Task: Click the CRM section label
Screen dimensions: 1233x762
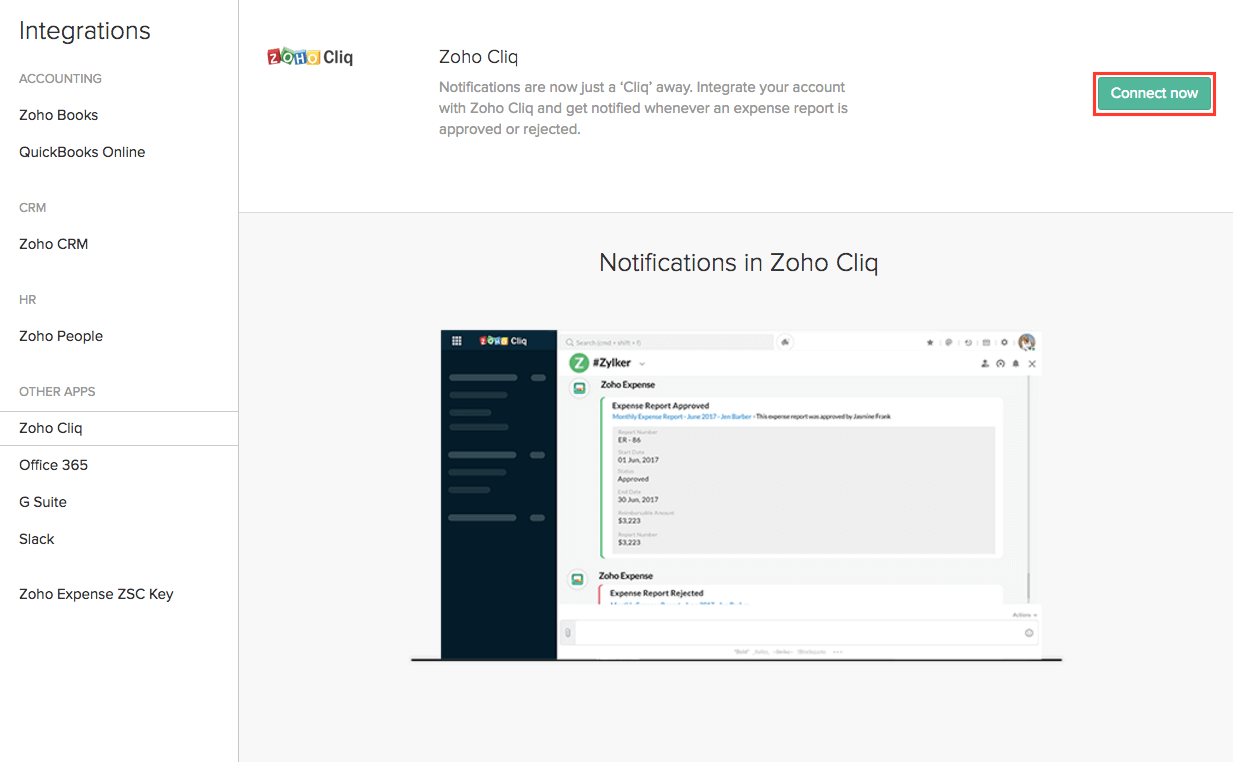Action: (33, 207)
